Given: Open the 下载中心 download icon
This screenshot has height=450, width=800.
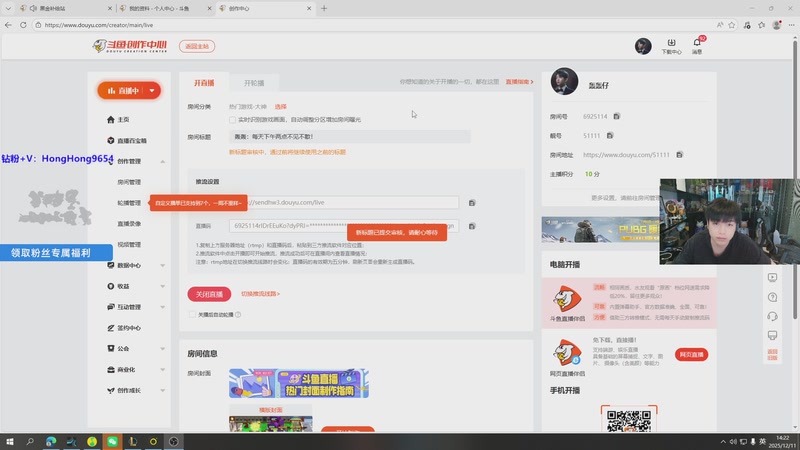Looking at the screenshot, I should coord(671,44).
